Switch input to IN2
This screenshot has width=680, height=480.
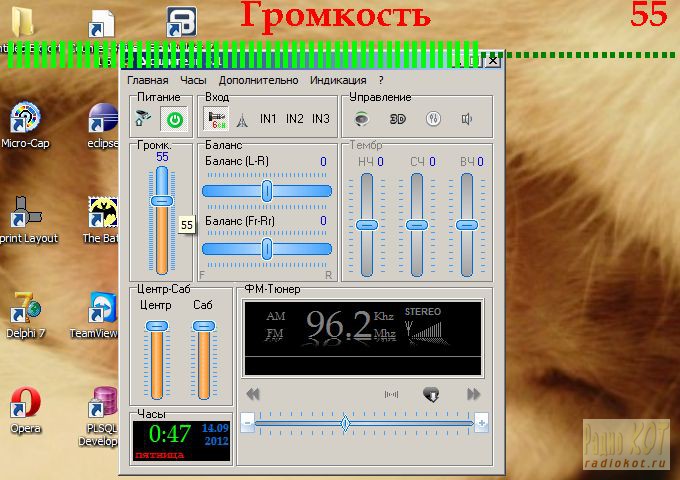click(294, 119)
